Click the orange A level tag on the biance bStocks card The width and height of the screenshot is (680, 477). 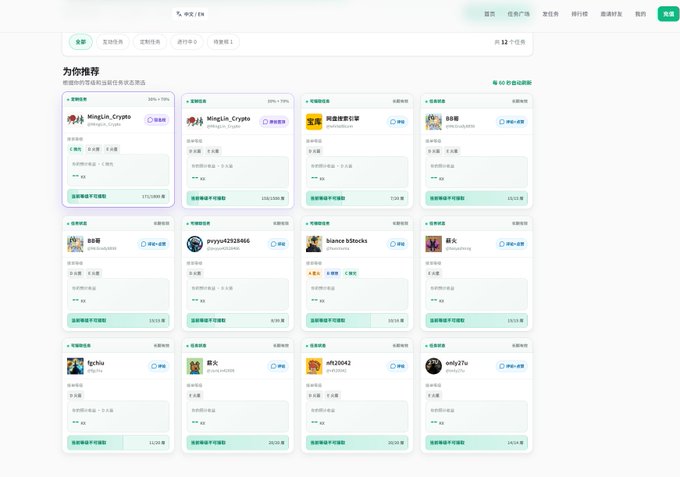click(314, 273)
